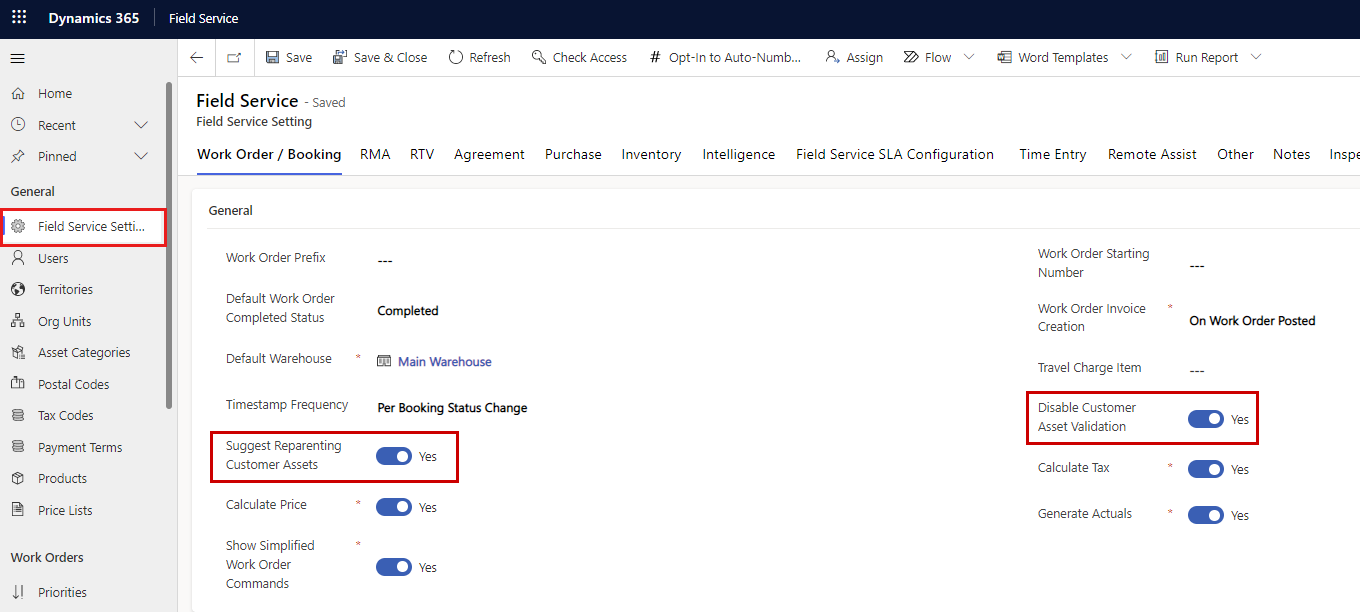Click the Run Report button

1196,57
